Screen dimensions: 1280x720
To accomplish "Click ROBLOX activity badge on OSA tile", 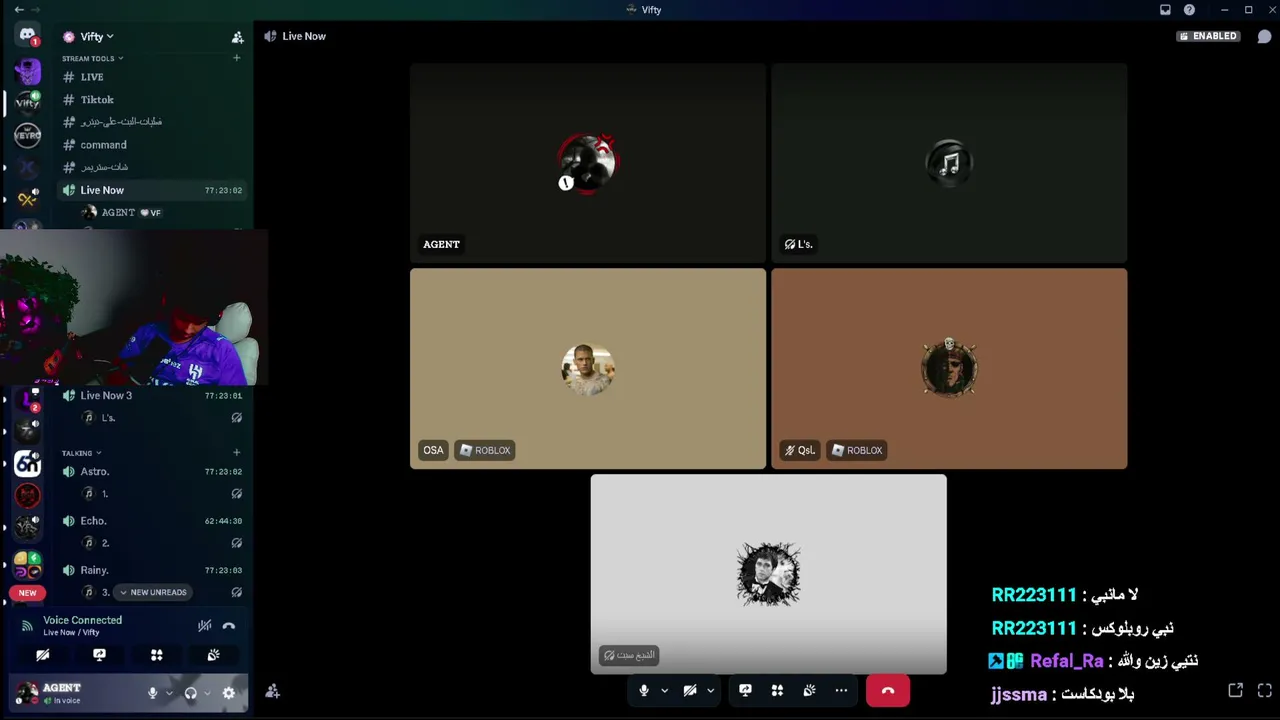I will point(485,451).
